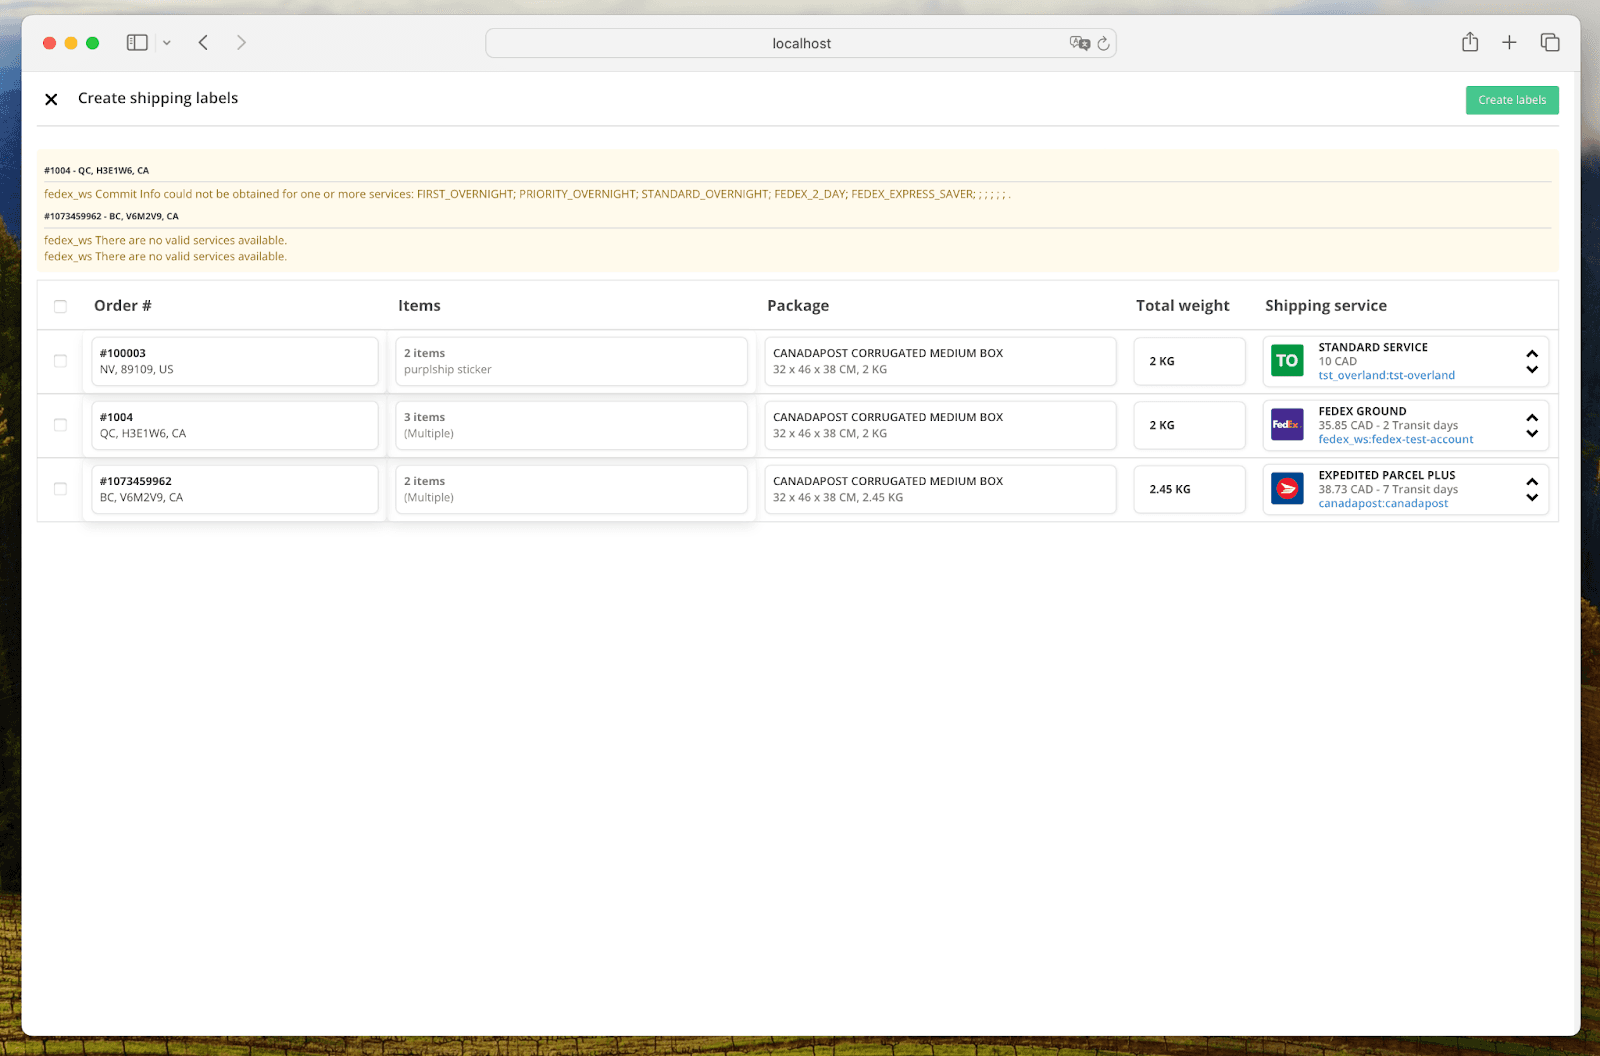Click the forward navigation arrow
This screenshot has height=1056, width=1600.
pyautogui.click(x=241, y=42)
